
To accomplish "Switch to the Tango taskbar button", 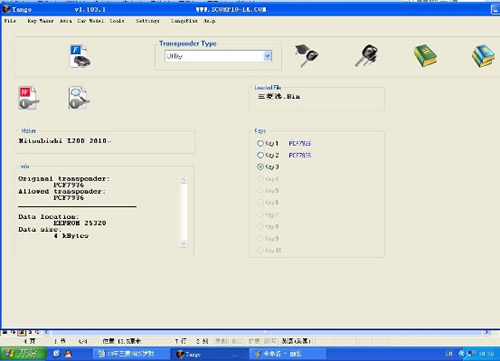I will coord(207,354).
